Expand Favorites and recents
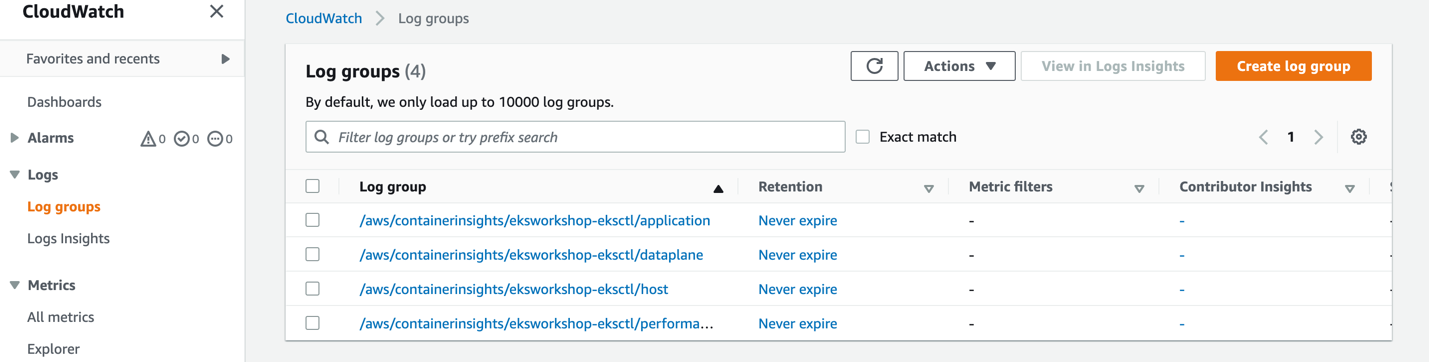The image size is (1429, 362). coord(225,59)
